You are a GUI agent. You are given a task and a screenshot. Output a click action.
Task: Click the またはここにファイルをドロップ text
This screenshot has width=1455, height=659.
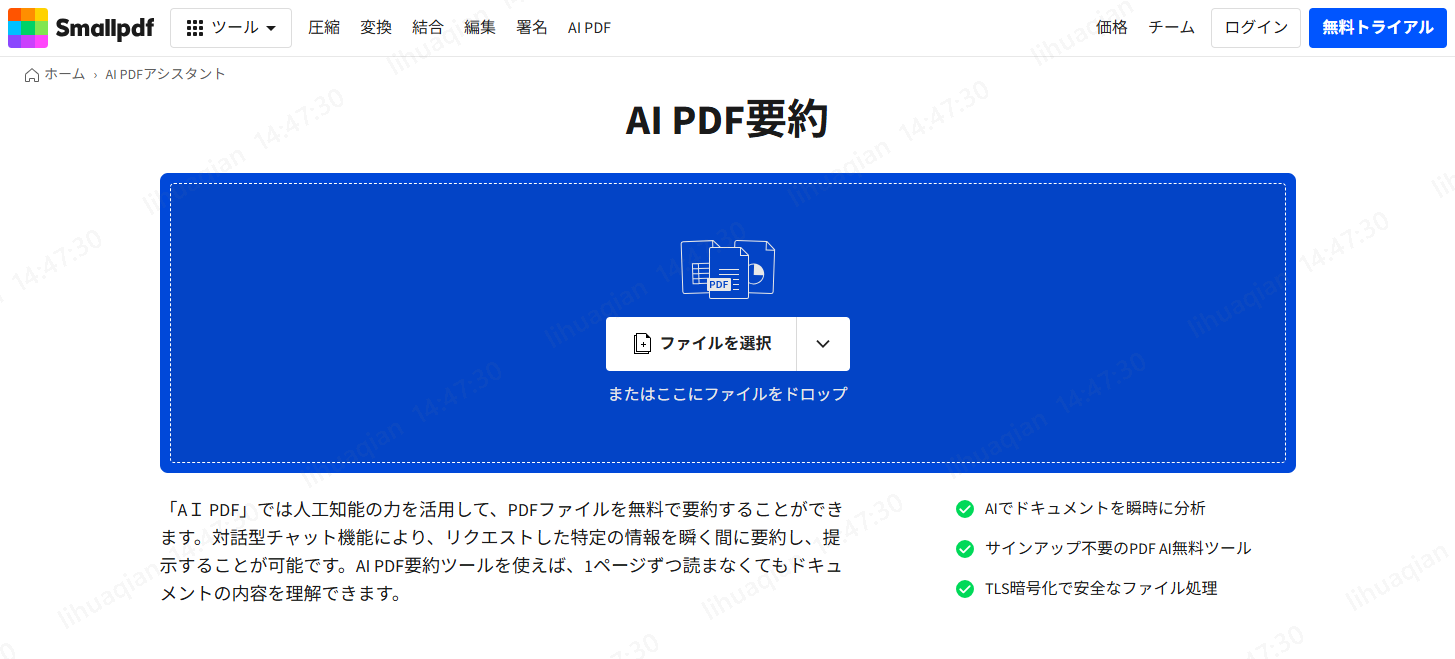coord(728,394)
